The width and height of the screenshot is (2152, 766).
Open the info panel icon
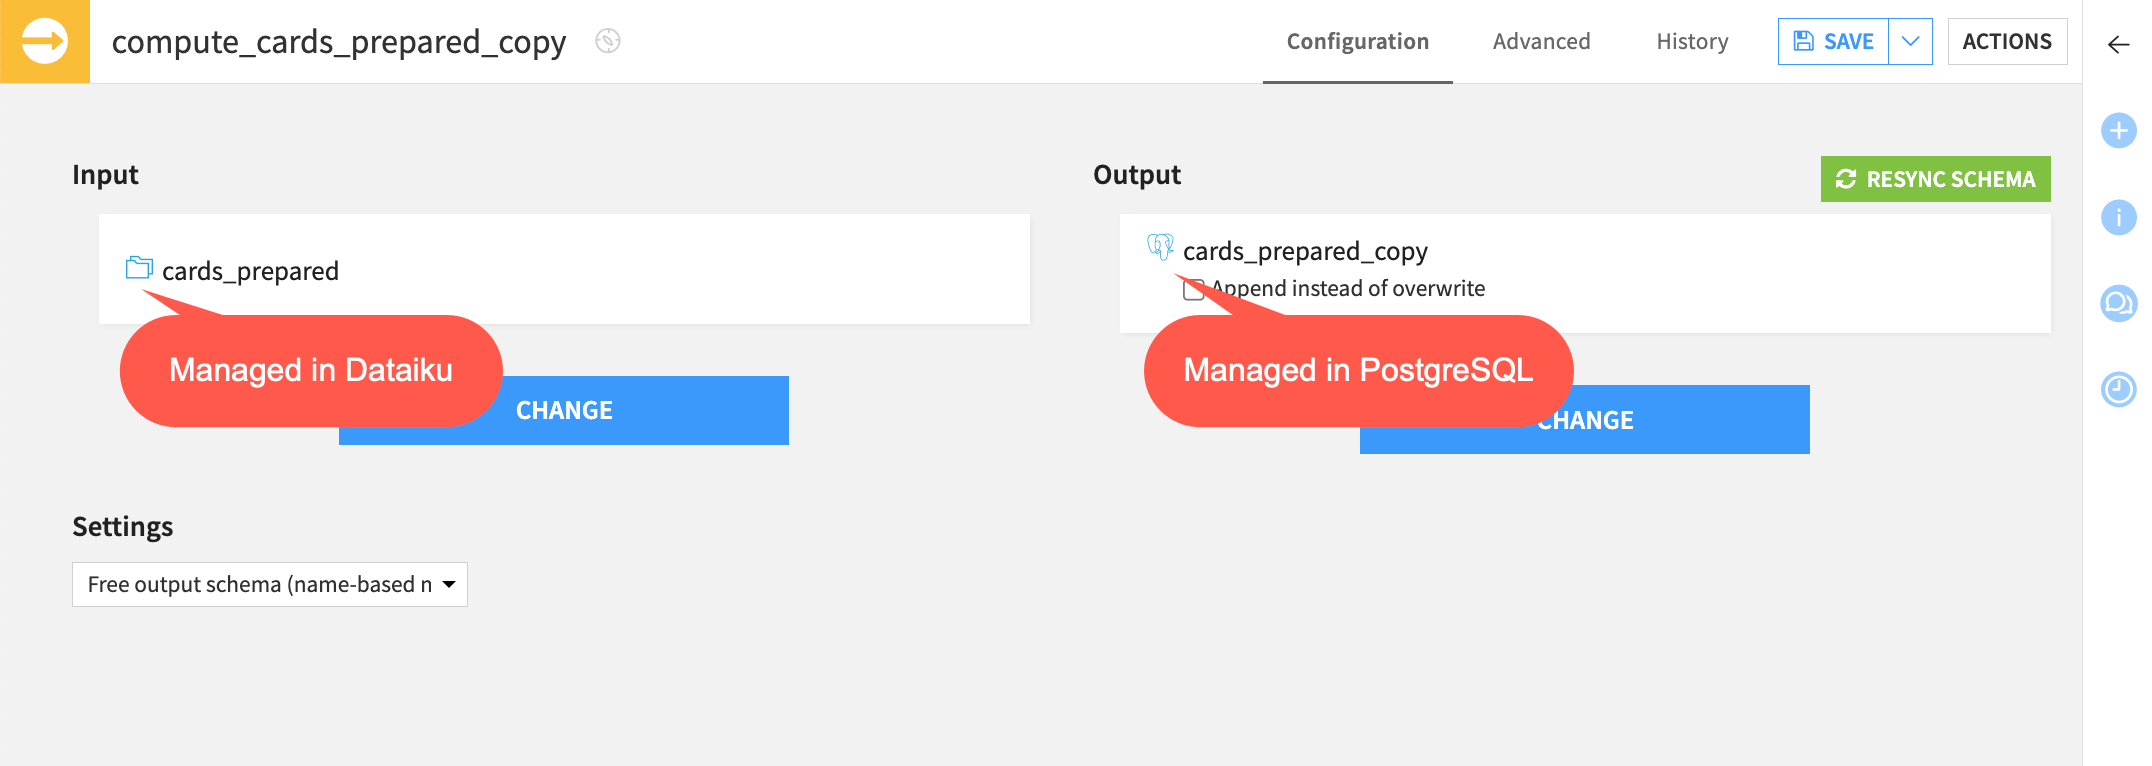pyautogui.click(x=2118, y=217)
